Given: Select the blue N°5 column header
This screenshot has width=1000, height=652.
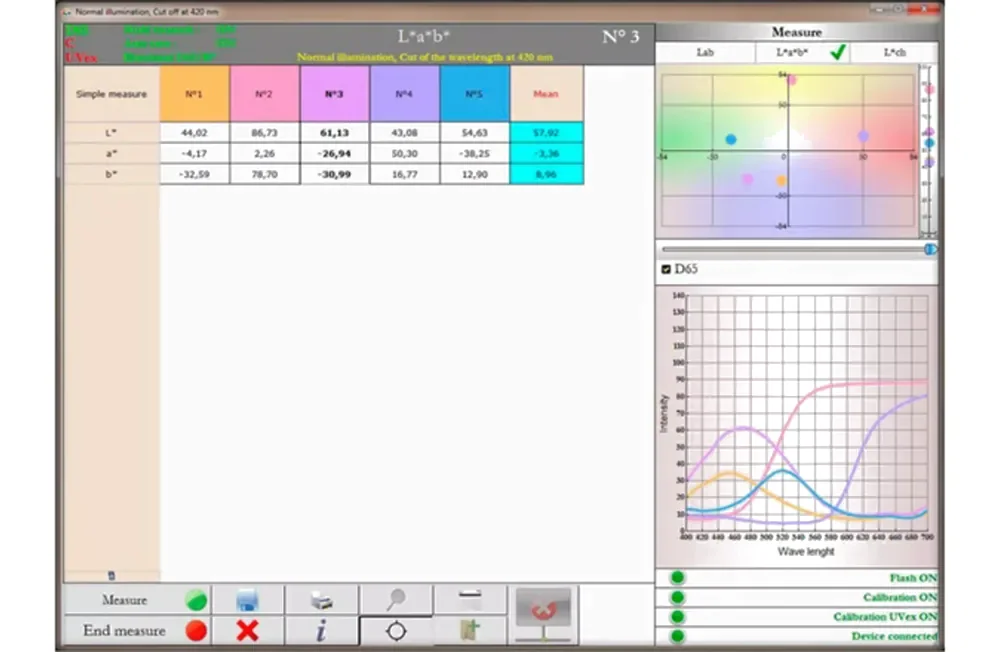Looking at the screenshot, I should pyautogui.click(x=474, y=94).
